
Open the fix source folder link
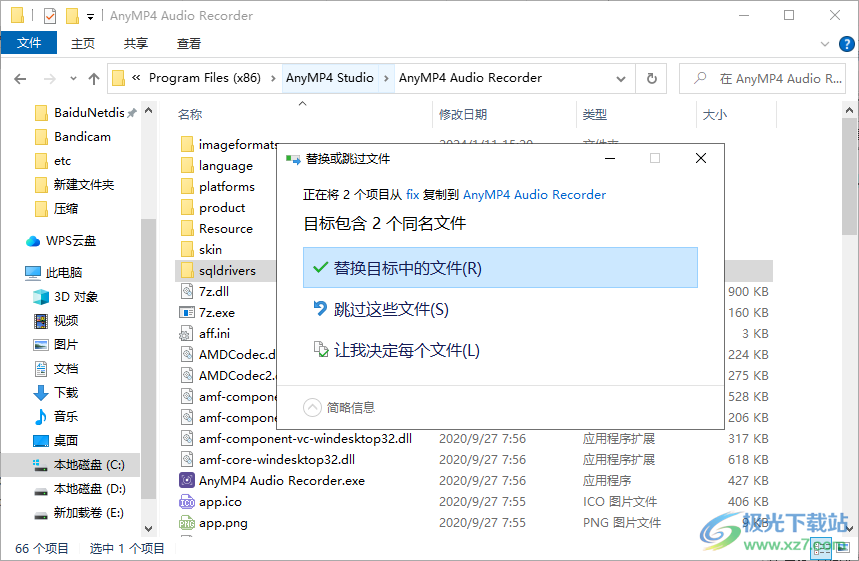click(413, 194)
